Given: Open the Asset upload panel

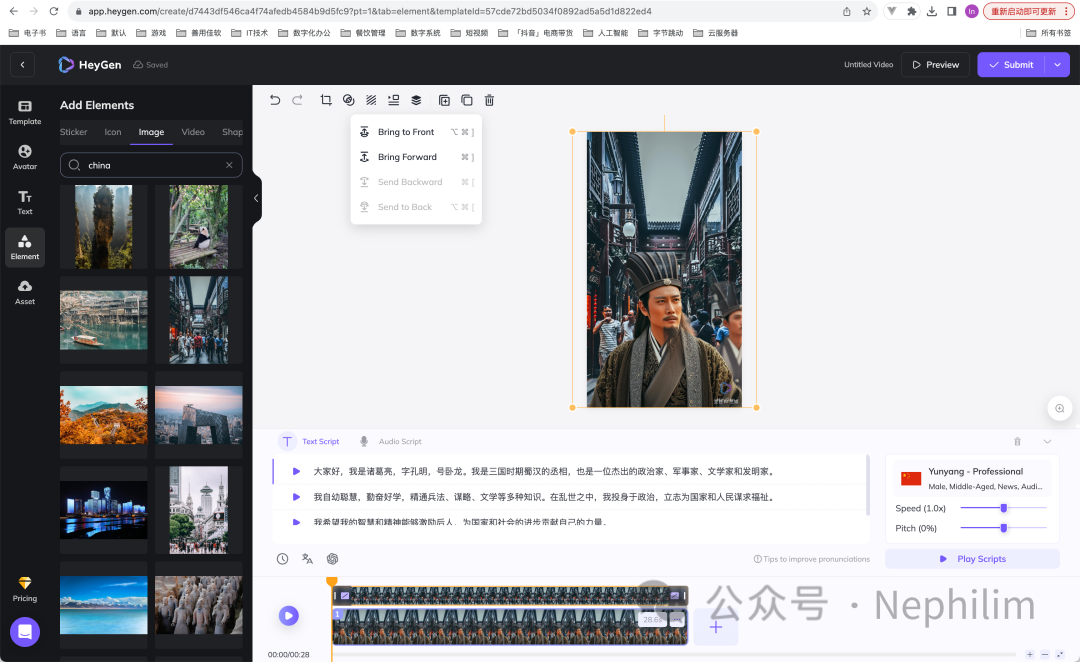Looking at the screenshot, I should 25,291.
